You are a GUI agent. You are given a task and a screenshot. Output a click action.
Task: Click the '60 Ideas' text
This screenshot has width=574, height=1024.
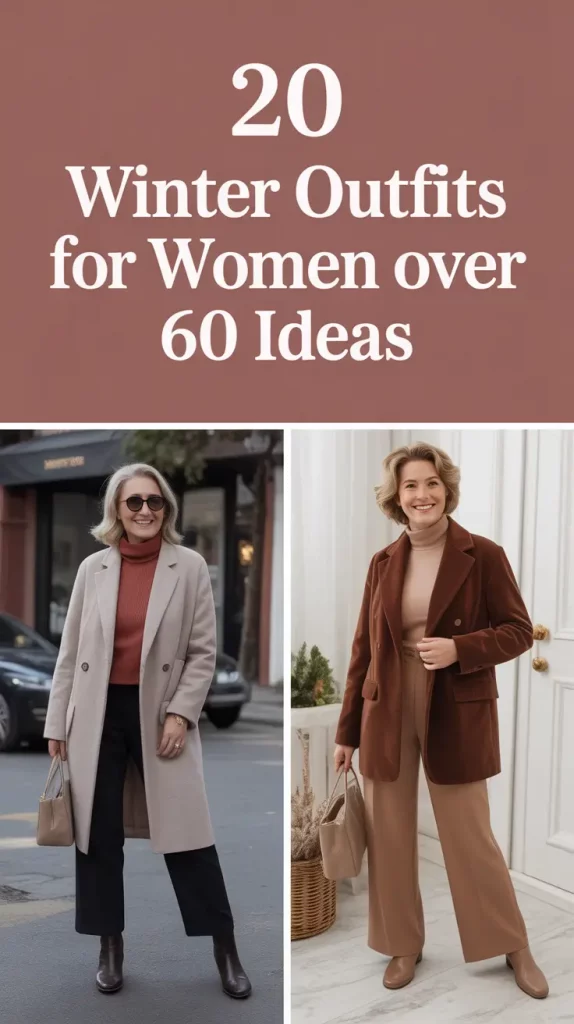tap(287, 336)
